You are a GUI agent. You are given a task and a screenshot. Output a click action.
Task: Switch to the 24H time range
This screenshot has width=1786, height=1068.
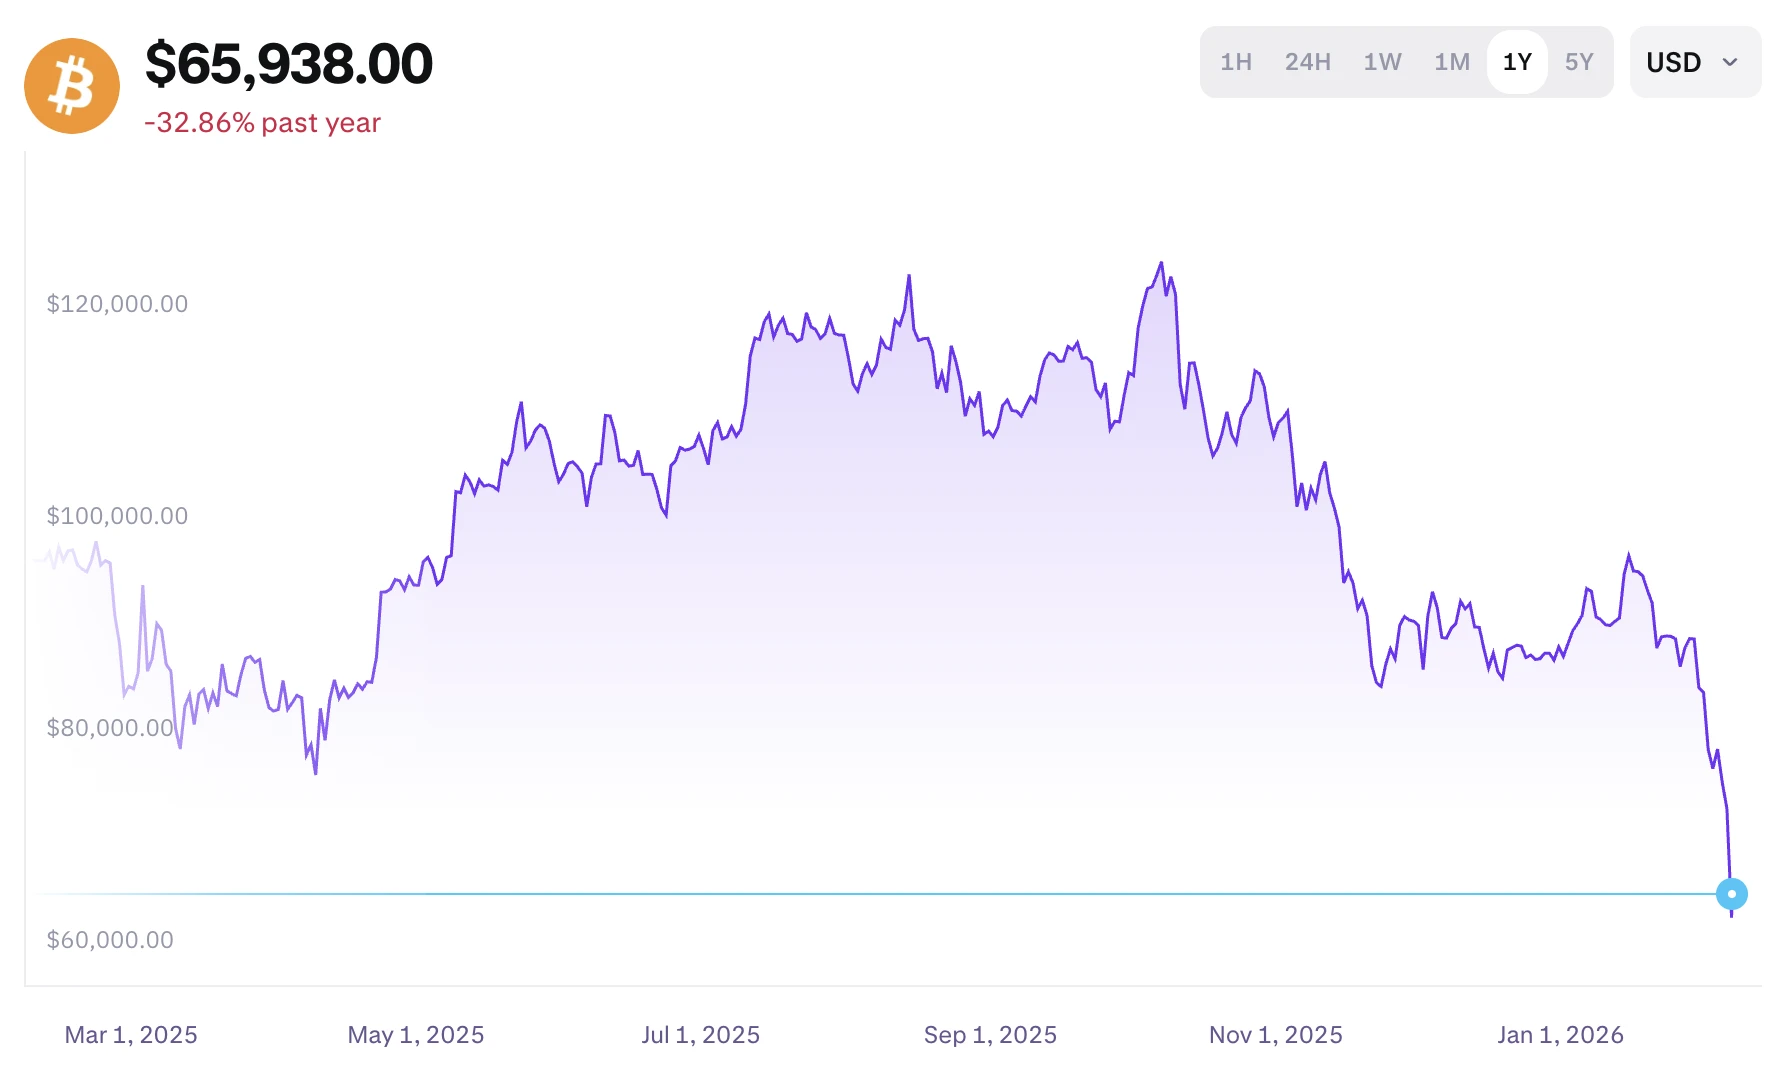(1307, 62)
